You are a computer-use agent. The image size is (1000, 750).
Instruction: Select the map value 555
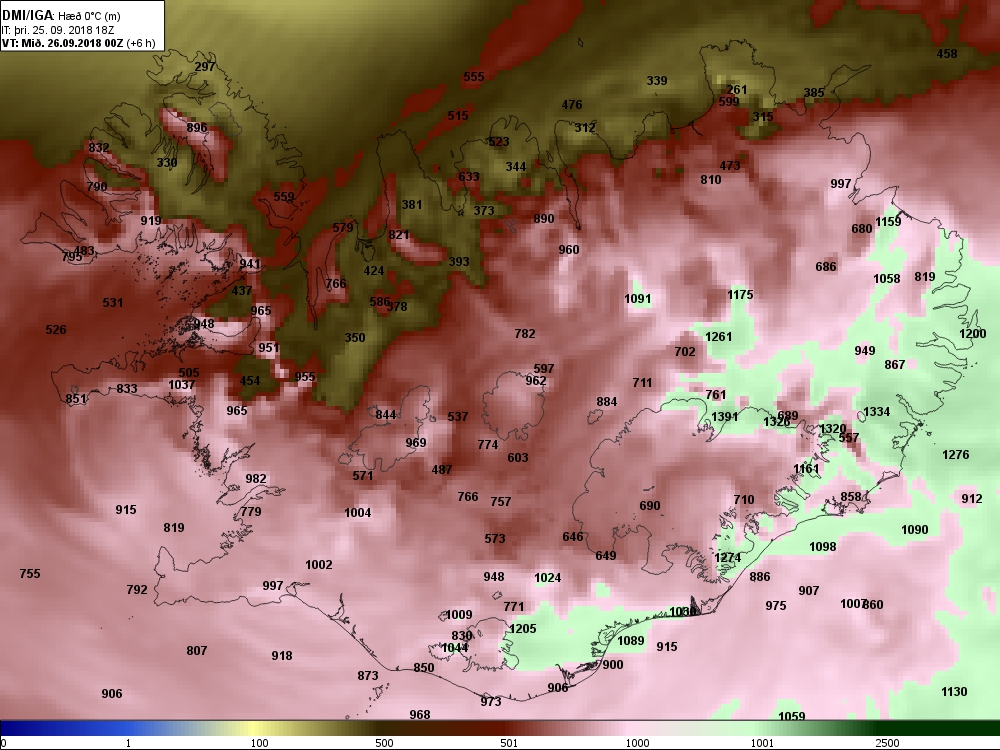tap(474, 77)
